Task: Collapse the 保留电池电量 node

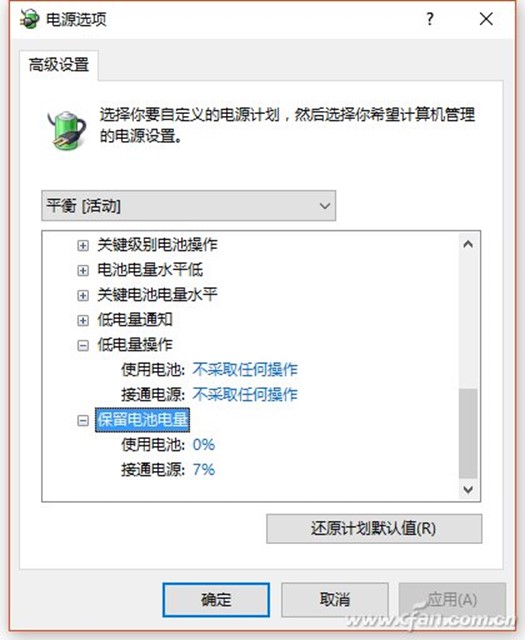Action: pyautogui.click(x=83, y=420)
